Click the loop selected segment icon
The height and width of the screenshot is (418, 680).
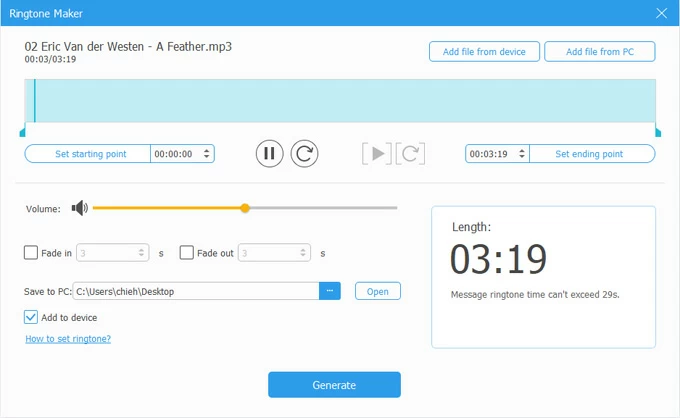pos(411,153)
